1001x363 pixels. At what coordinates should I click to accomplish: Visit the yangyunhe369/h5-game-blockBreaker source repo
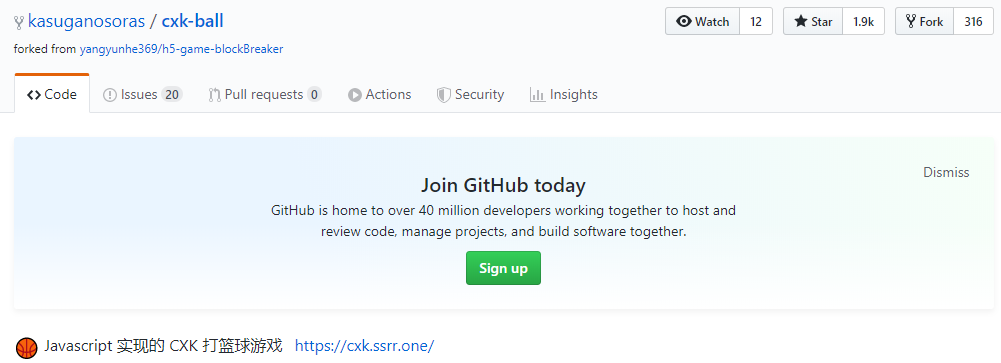[181, 49]
